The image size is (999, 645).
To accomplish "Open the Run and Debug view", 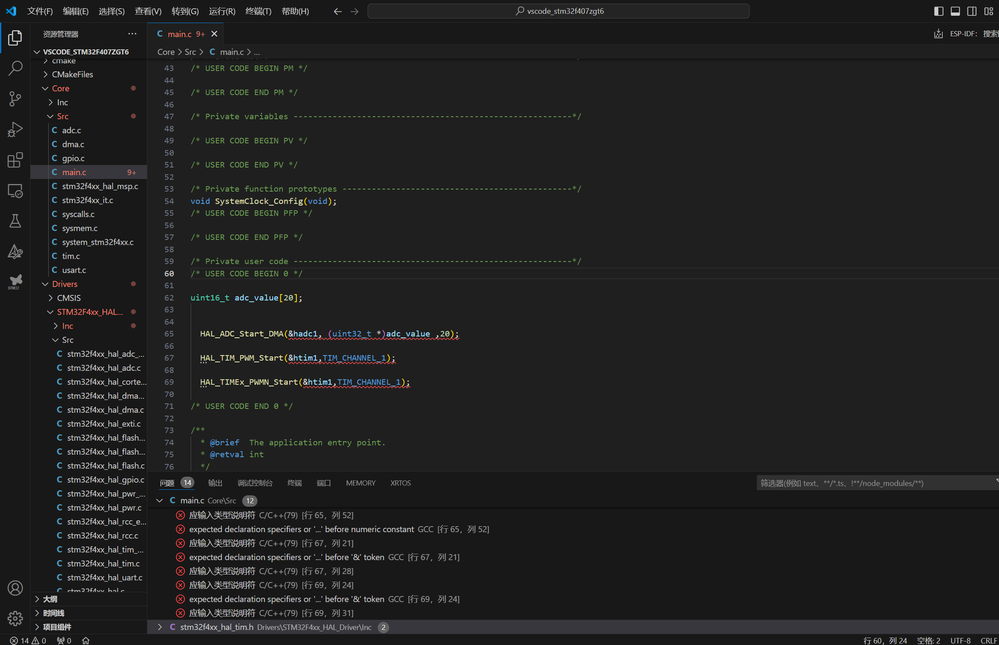I will point(15,130).
